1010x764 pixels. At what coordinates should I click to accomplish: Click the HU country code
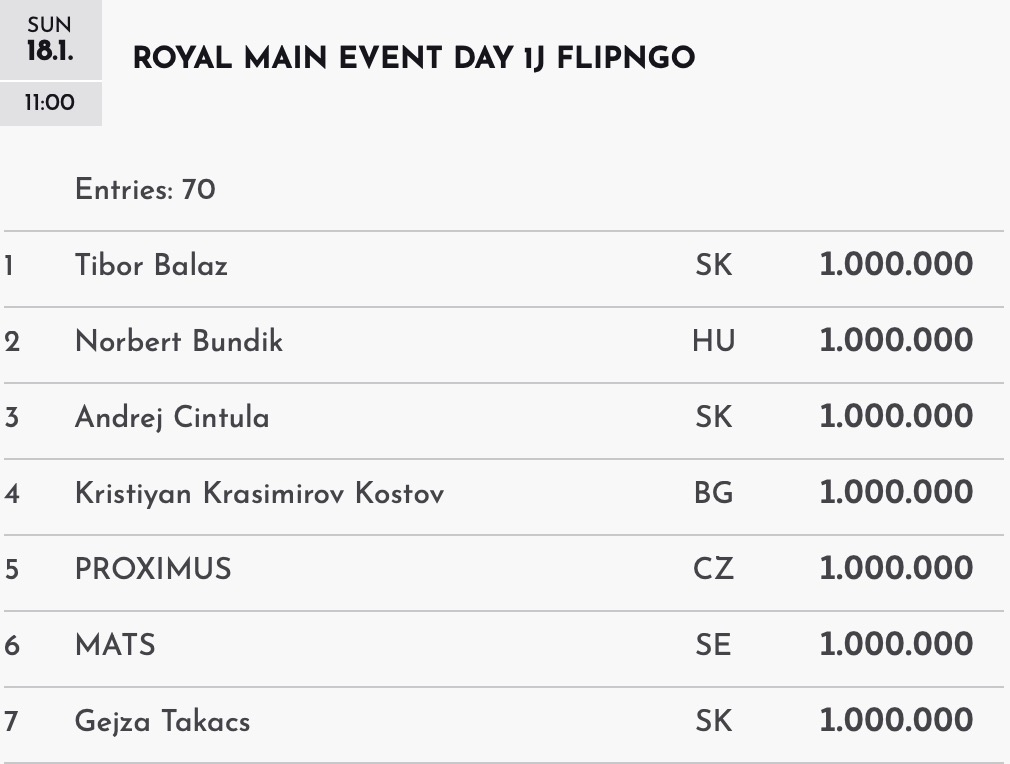pos(713,342)
